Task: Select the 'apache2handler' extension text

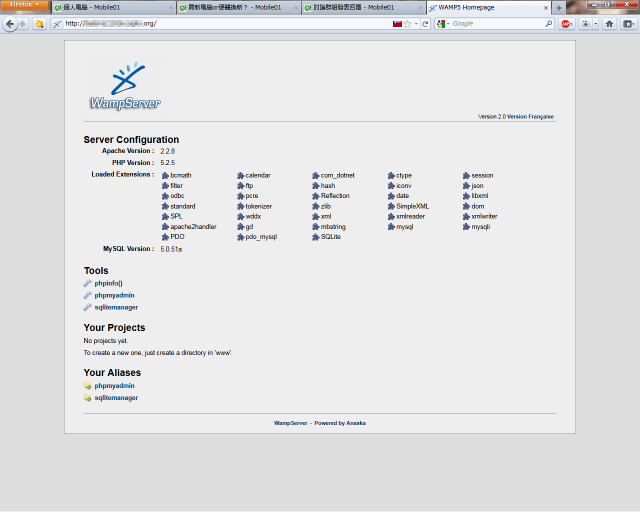Action: point(193,227)
